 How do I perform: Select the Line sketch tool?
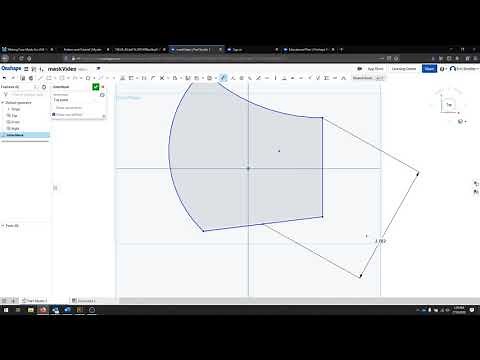pyautogui.click(x=41, y=78)
